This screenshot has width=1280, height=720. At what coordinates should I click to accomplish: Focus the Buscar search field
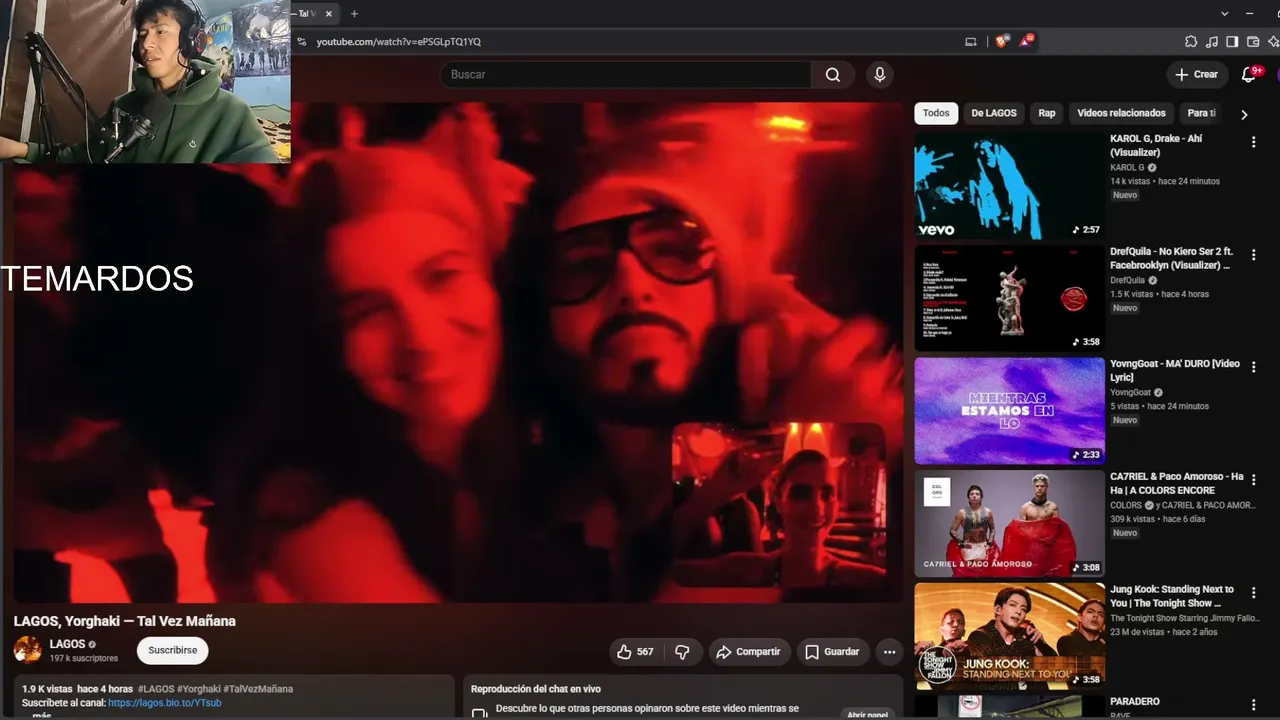(x=626, y=75)
